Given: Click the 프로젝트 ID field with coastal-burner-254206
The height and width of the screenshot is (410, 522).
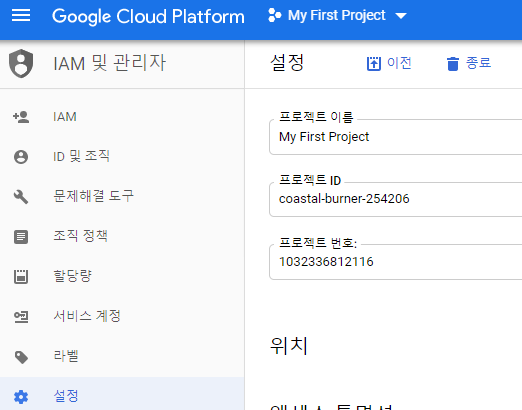Looking at the screenshot, I should 395,199.
